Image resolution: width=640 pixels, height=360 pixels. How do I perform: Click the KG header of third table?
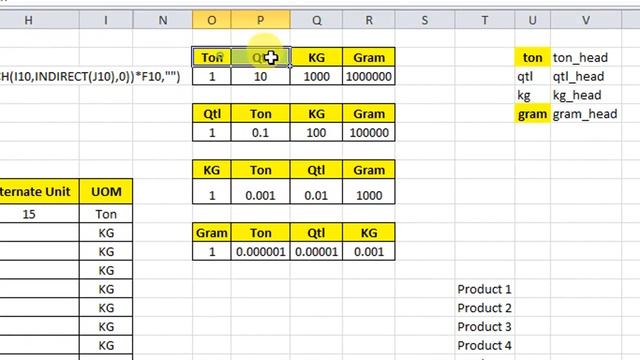click(x=211, y=170)
